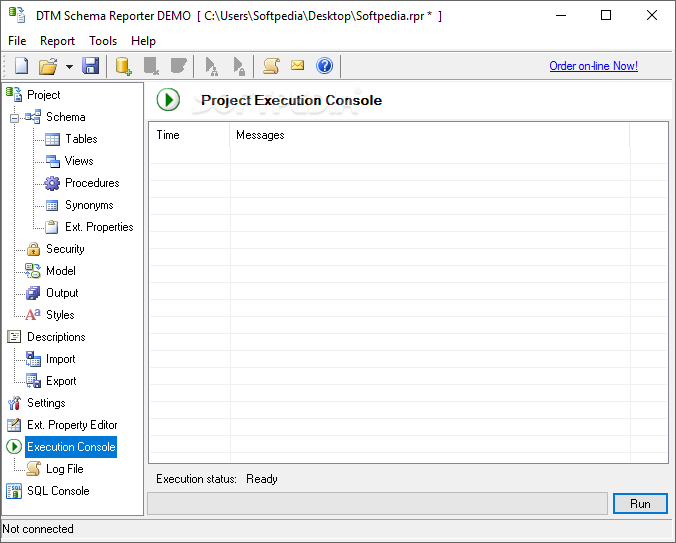Open the Ext. Property Editor item

pyautogui.click(x=72, y=424)
